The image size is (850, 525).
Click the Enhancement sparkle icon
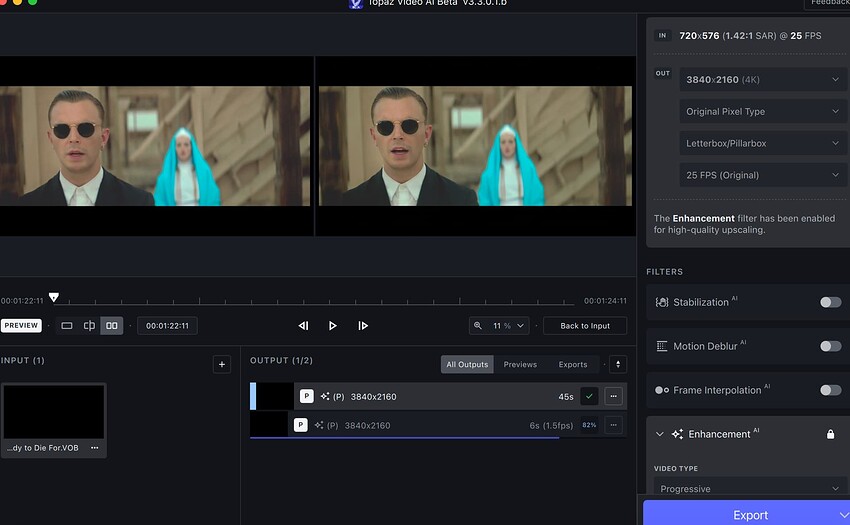tap(677, 434)
